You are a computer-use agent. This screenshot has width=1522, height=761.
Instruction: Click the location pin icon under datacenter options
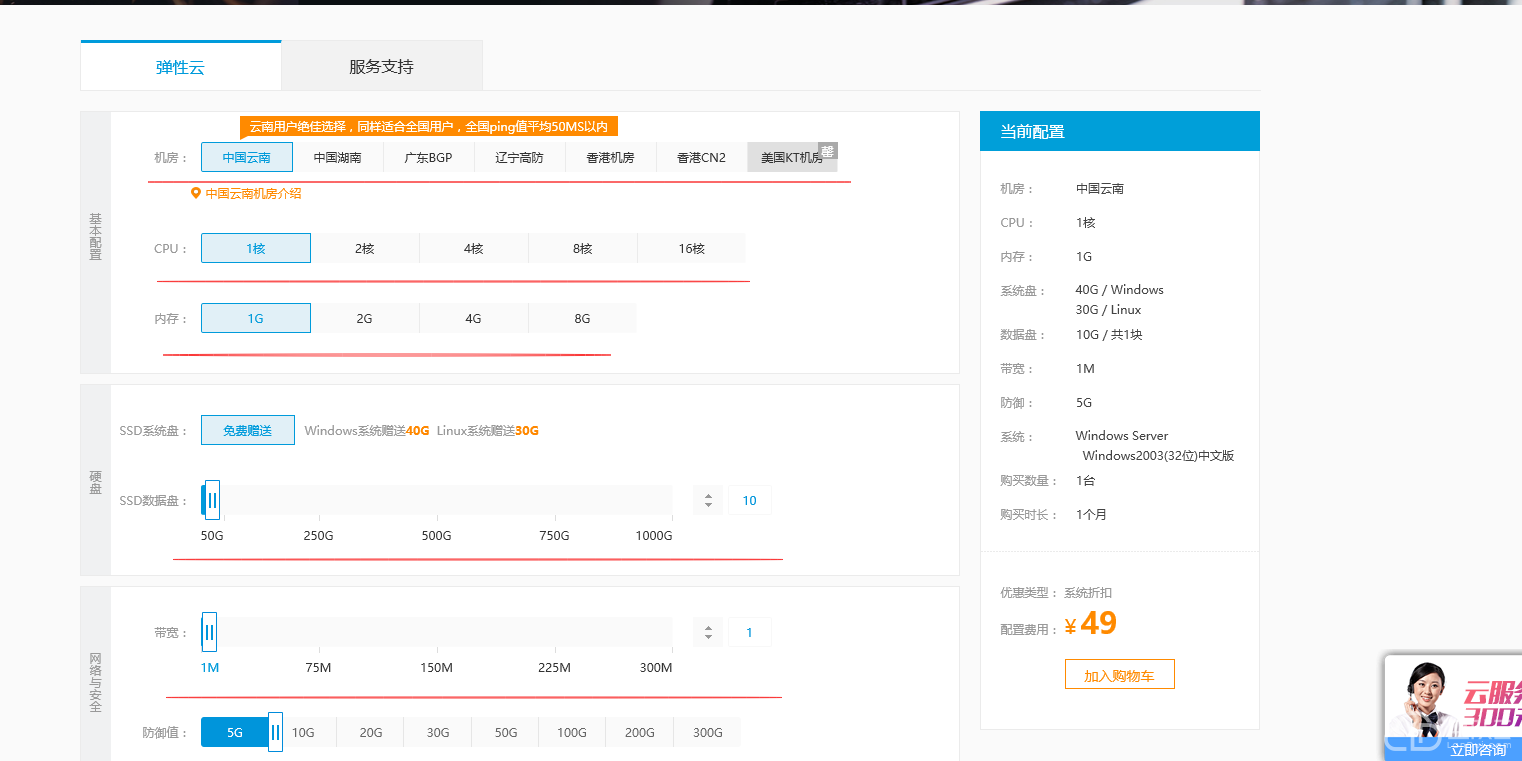[x=196, y=193]
